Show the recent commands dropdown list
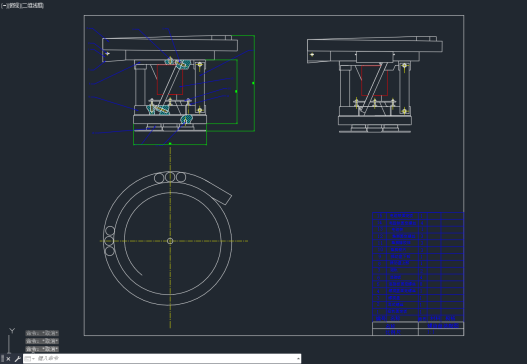Image resolution: width=527 pixels, height=364 pixels. coord(30,359)
